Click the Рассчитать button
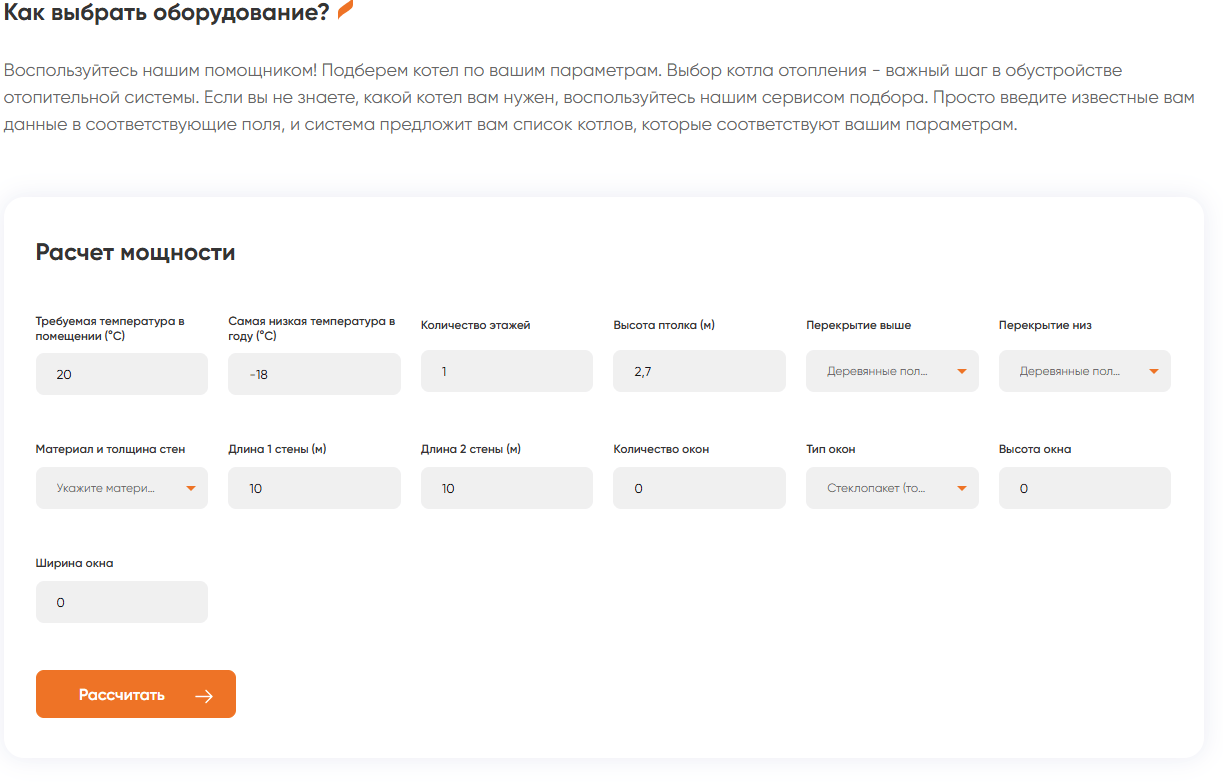 pos(136,694)
